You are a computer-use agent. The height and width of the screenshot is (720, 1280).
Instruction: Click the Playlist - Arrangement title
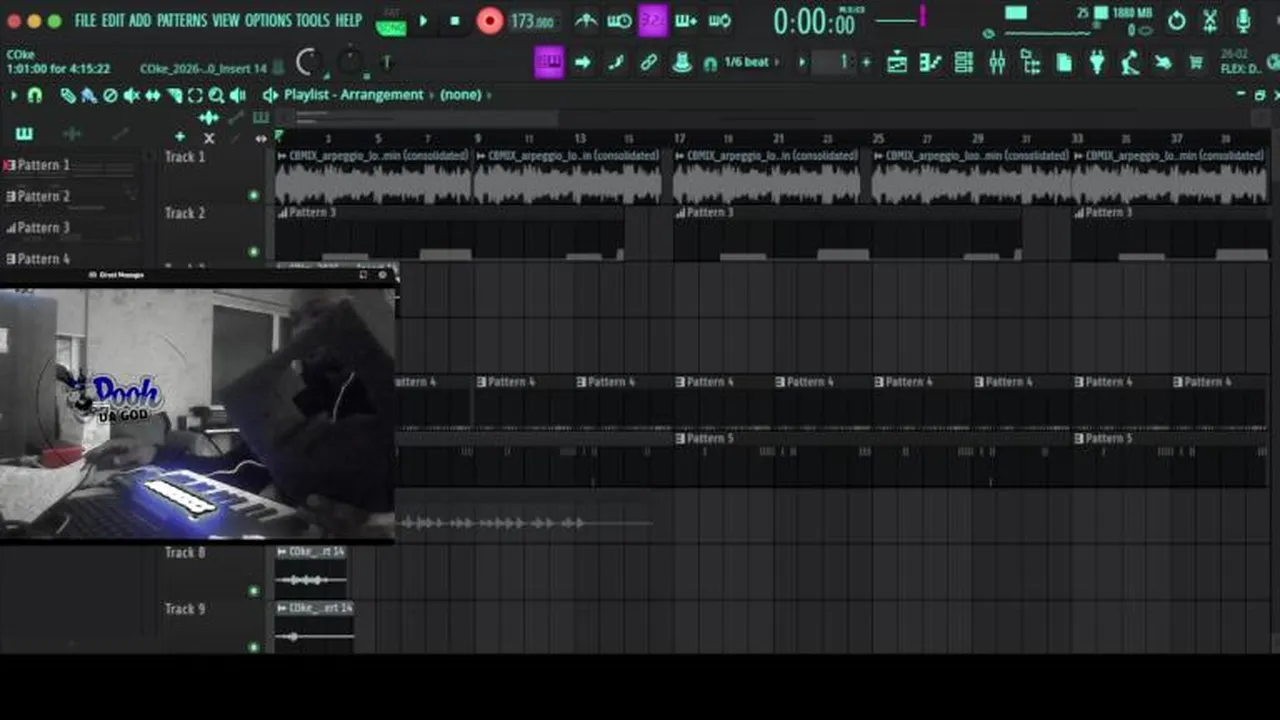click(x=354, y=95)
